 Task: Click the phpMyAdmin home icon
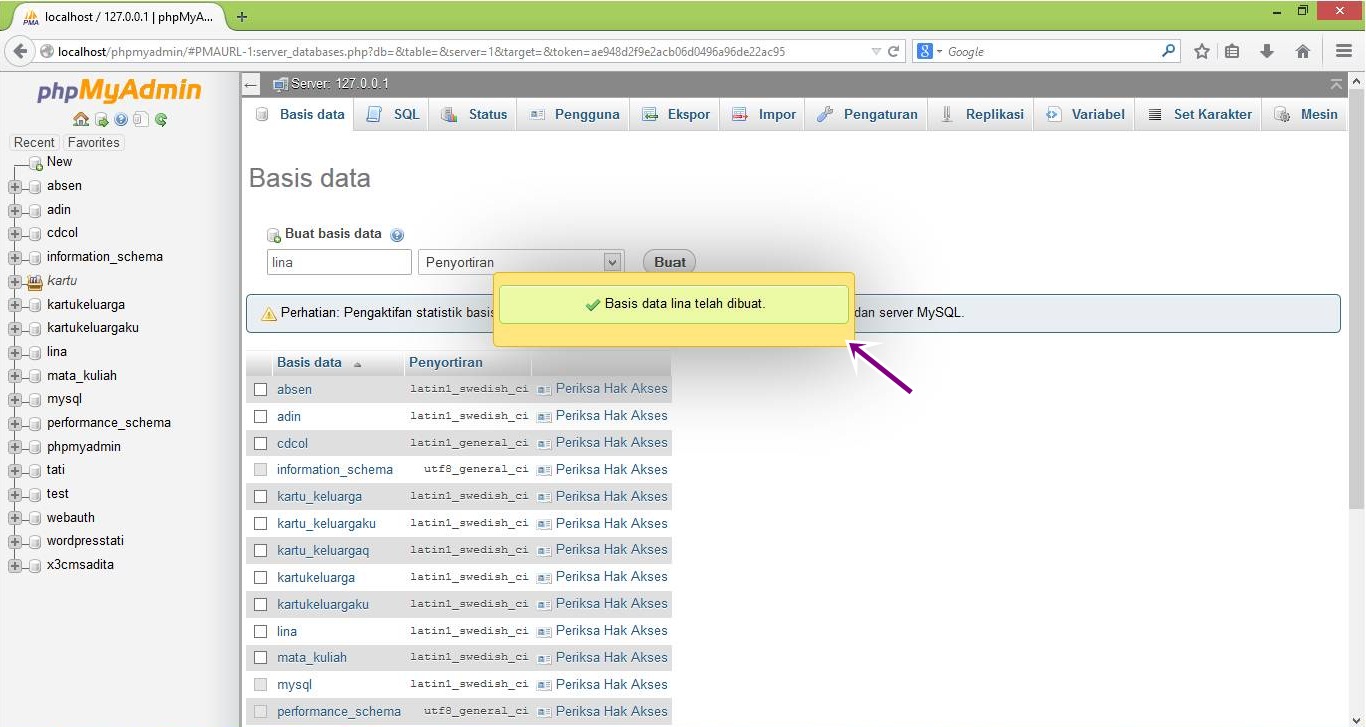pyautogui.click(x=81, y=120)
